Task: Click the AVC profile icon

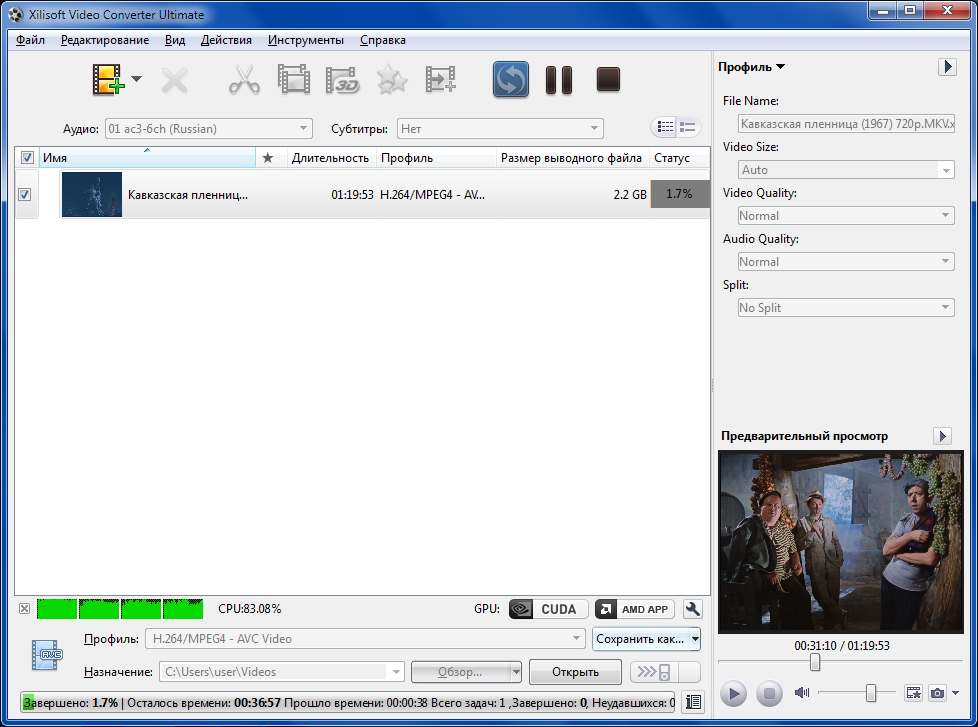Action: 47,655
